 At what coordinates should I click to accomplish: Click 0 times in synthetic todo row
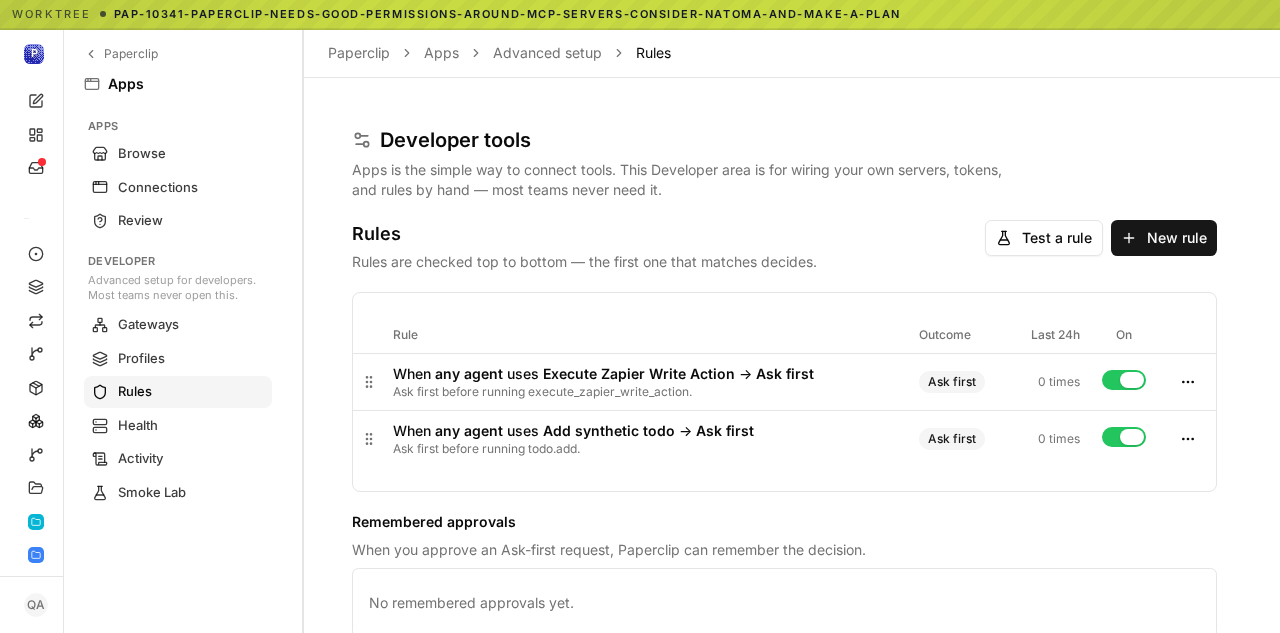(x=1059, y=439)
